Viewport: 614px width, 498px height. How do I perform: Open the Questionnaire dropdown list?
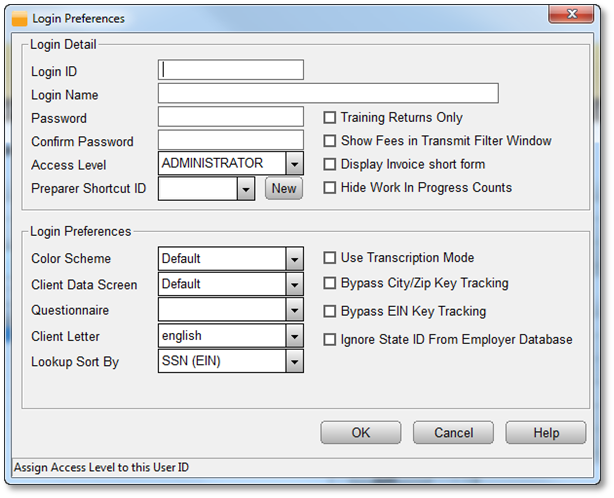tap(294, 310)
